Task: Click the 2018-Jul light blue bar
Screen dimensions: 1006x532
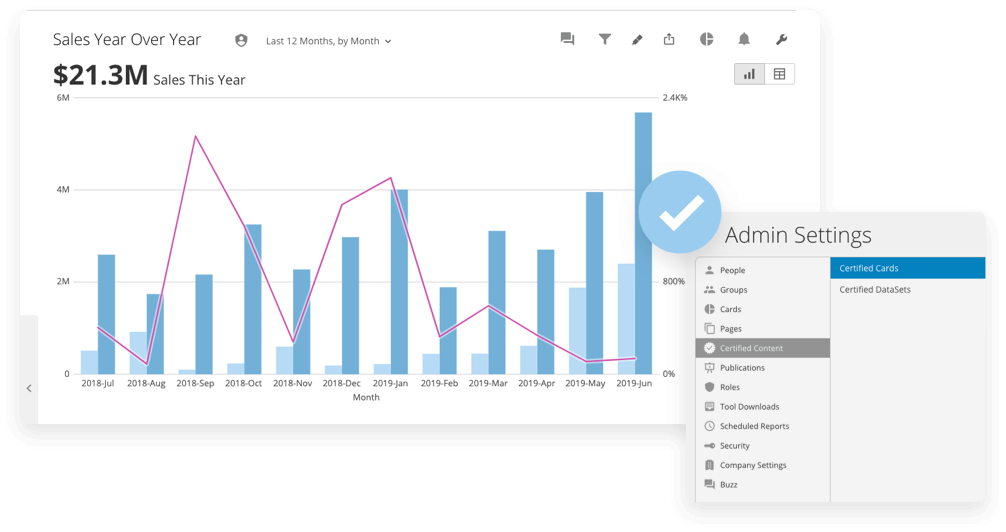Action: point(89,363)
